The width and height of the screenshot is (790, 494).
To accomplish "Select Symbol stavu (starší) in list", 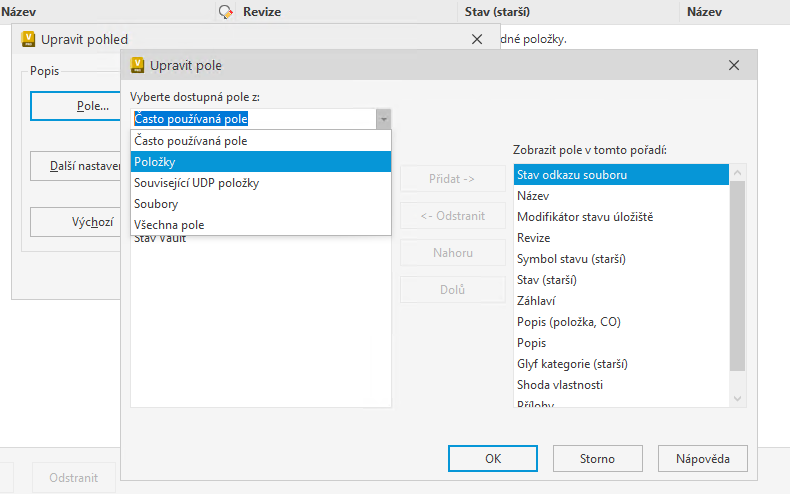I will click(x=622, y=259).
